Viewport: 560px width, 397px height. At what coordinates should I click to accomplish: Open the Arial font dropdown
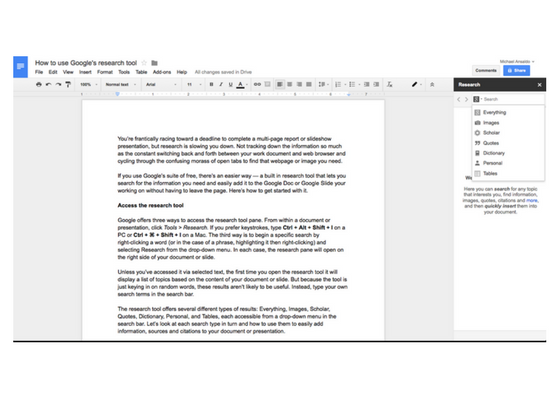coord(161,84)
